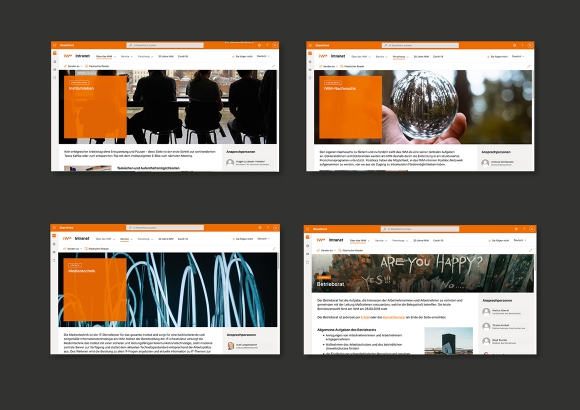Image resolution: width=580 pixels, height=410 pixels.
Task: Open the account avatar on the Betriebsrat page
Action: tap(532, 229)
